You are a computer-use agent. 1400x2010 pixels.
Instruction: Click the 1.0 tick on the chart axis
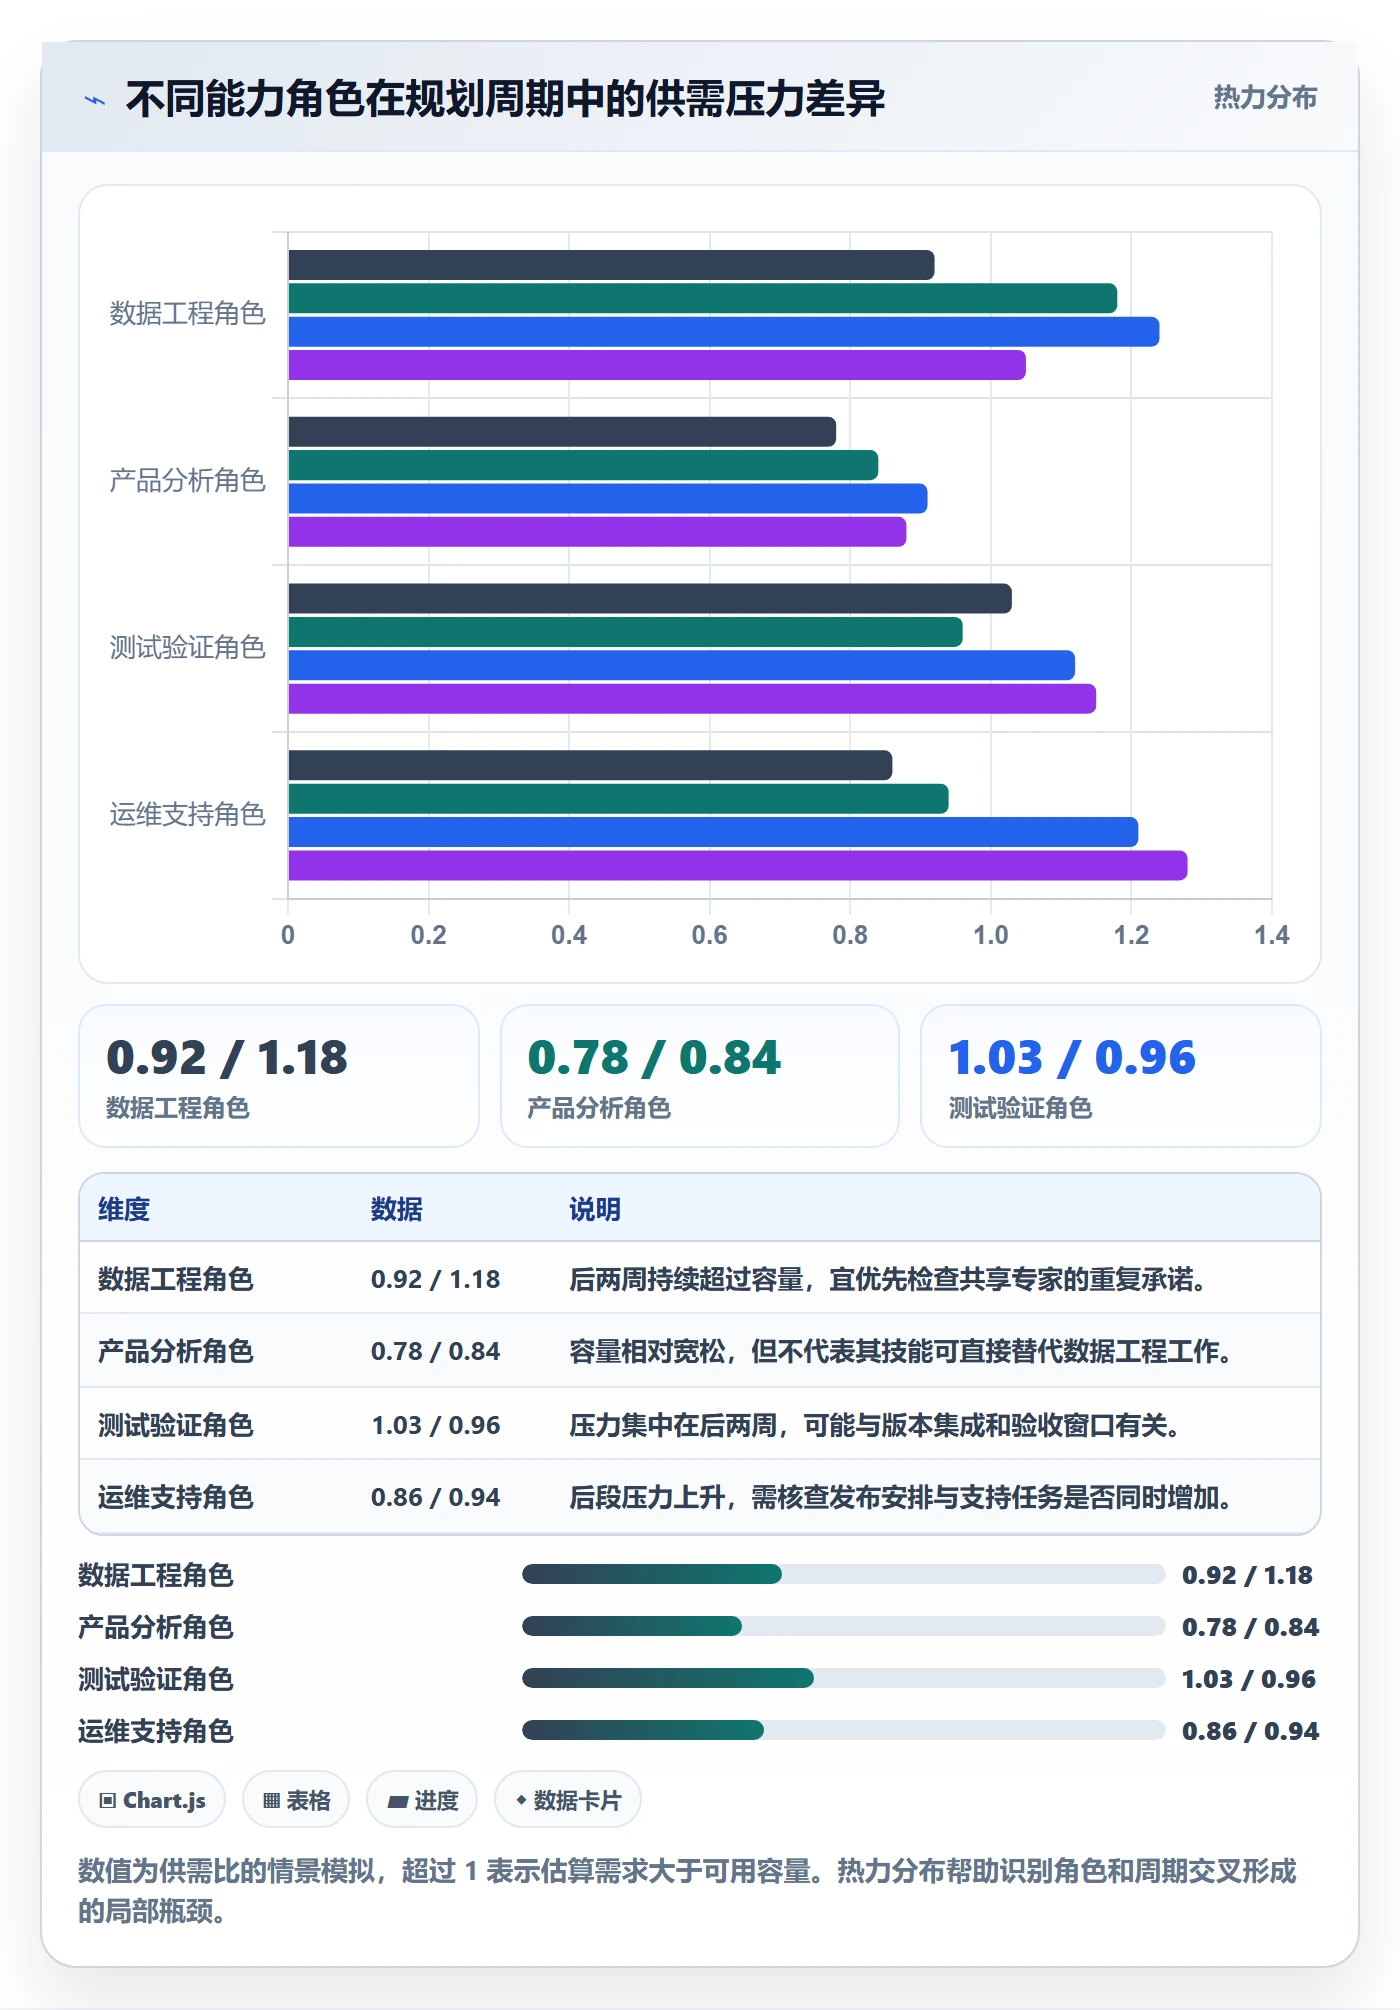(991, 935)
